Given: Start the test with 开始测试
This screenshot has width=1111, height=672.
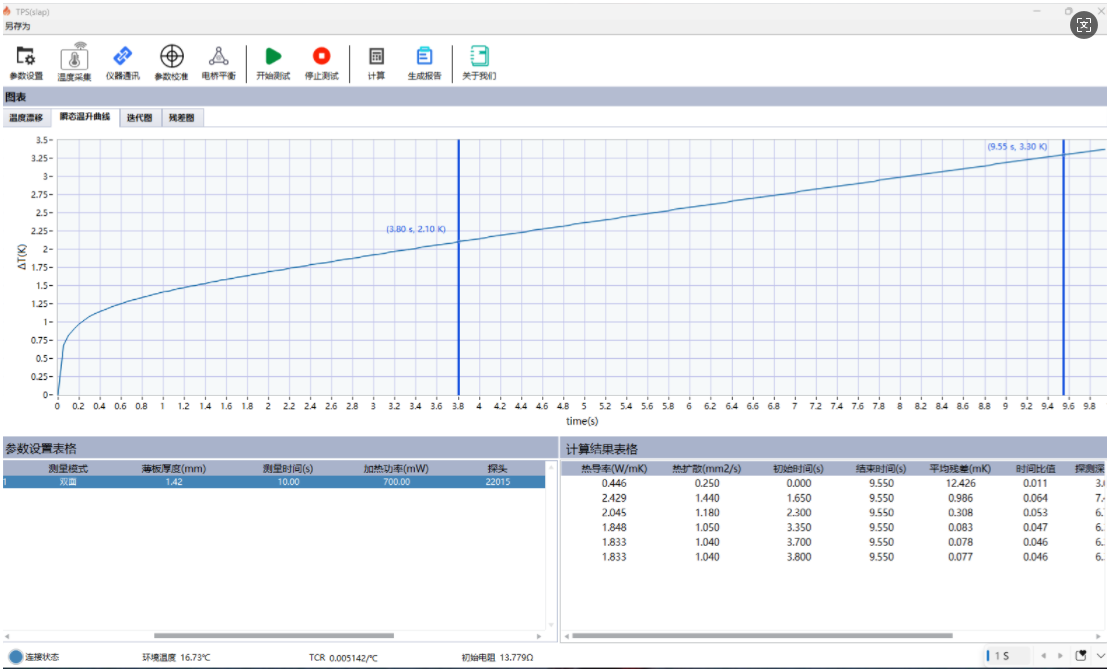Looking at the screenshot, I should coord(273,62).
